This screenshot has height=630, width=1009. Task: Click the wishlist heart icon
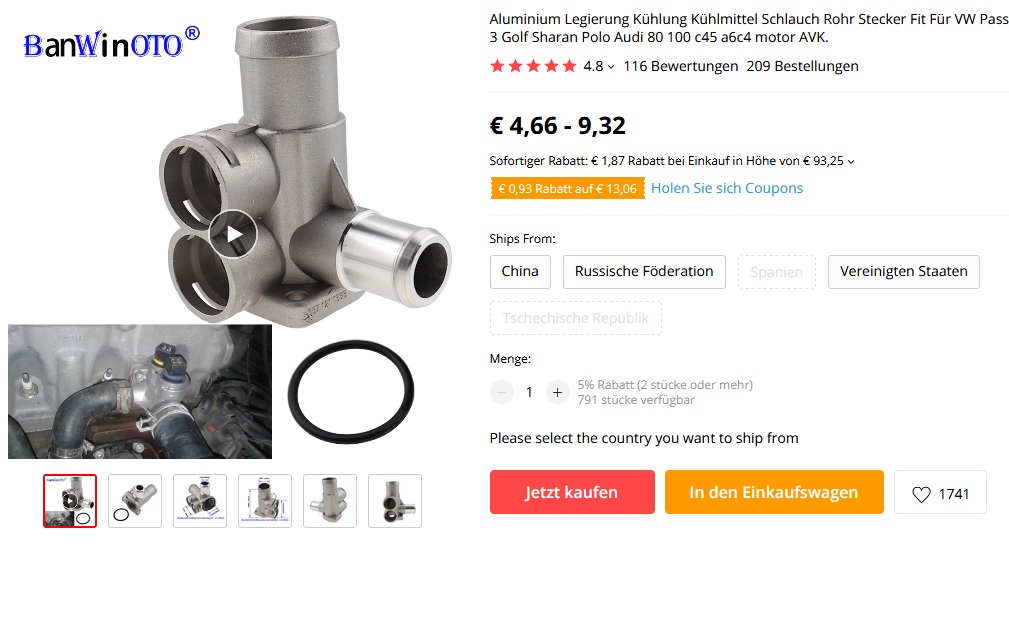[x=921, y=494]
